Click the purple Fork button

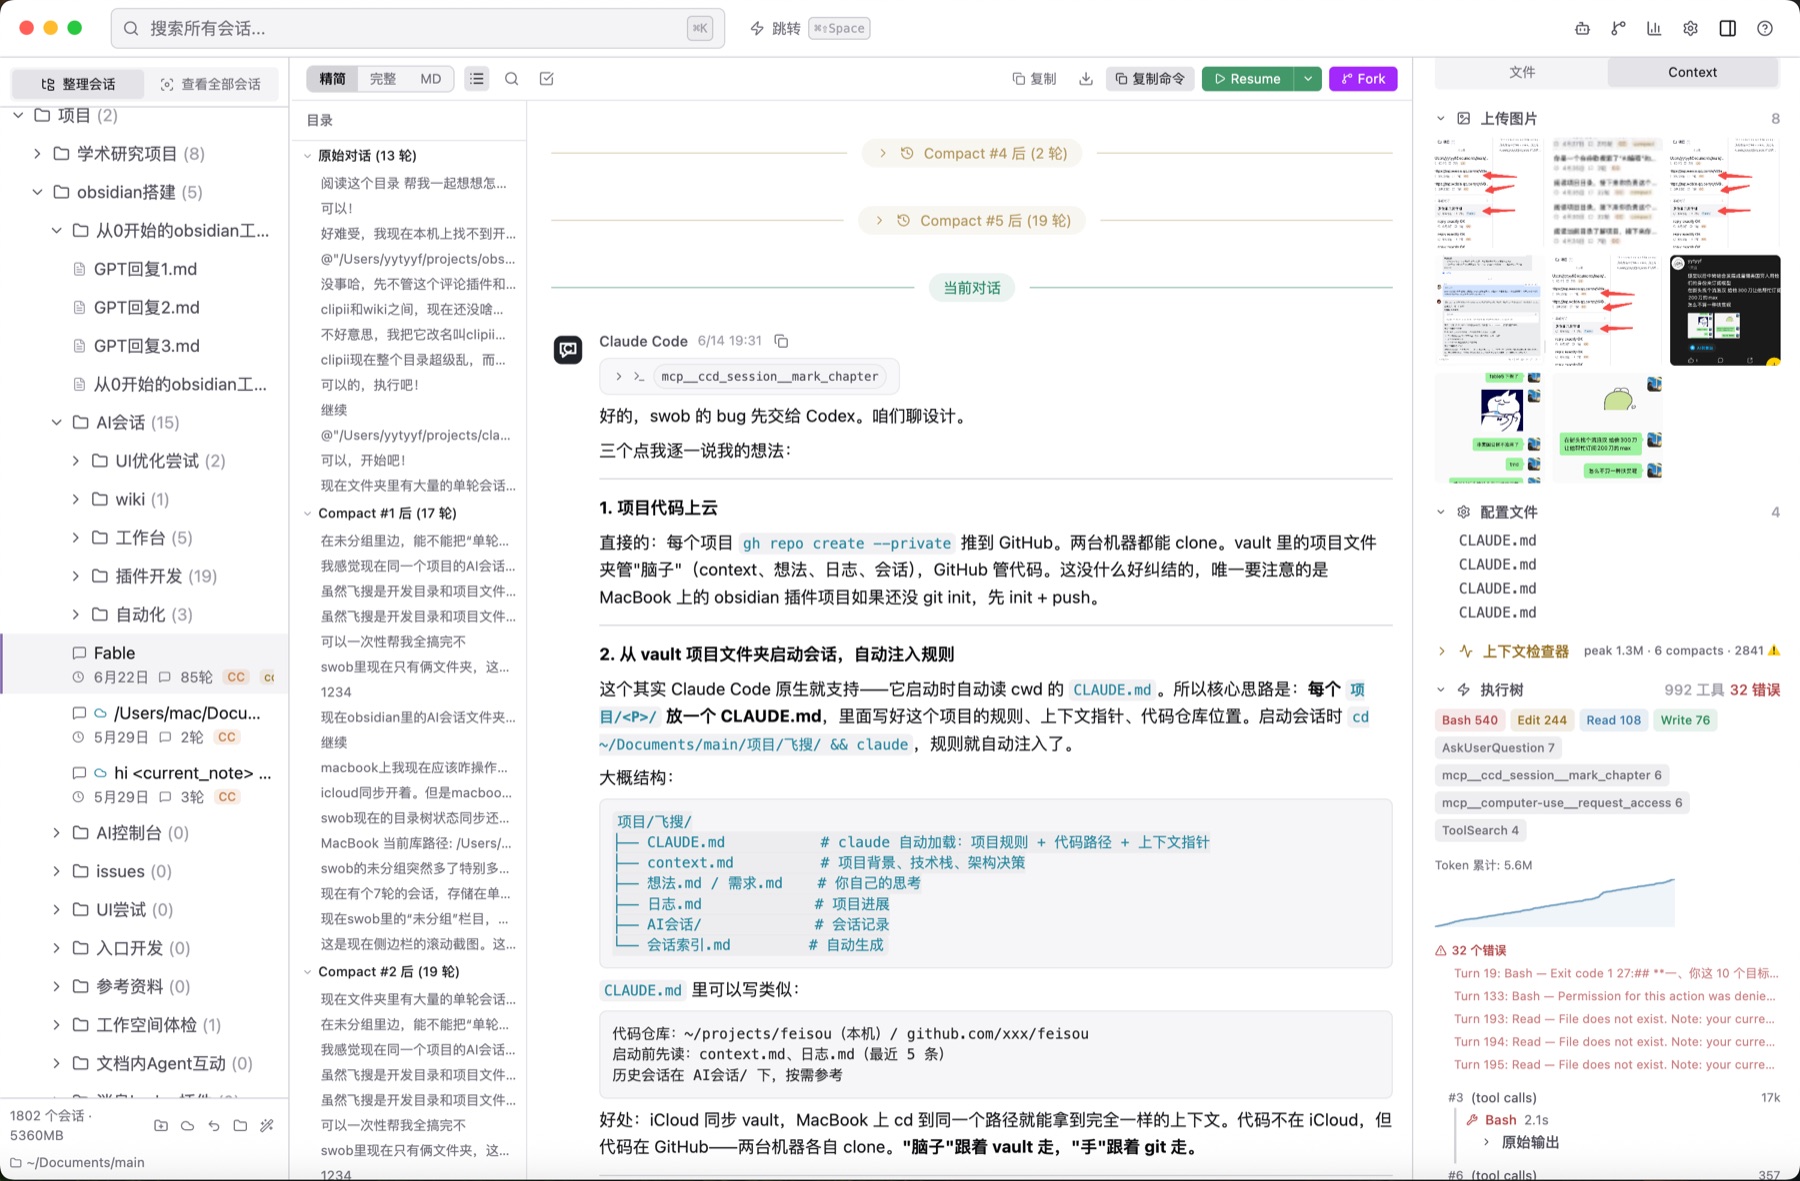(1363, 79)
